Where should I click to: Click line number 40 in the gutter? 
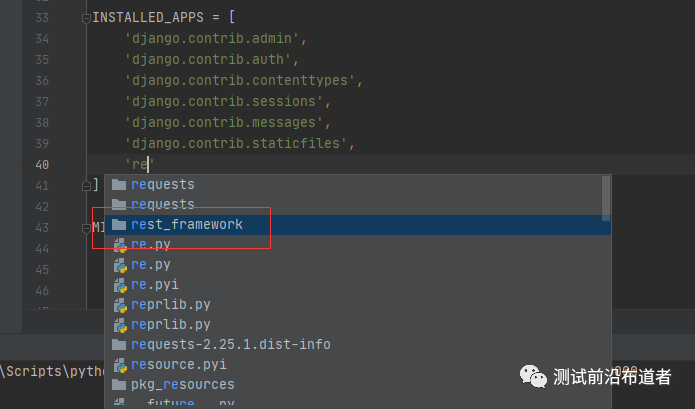tap(41, 164)
